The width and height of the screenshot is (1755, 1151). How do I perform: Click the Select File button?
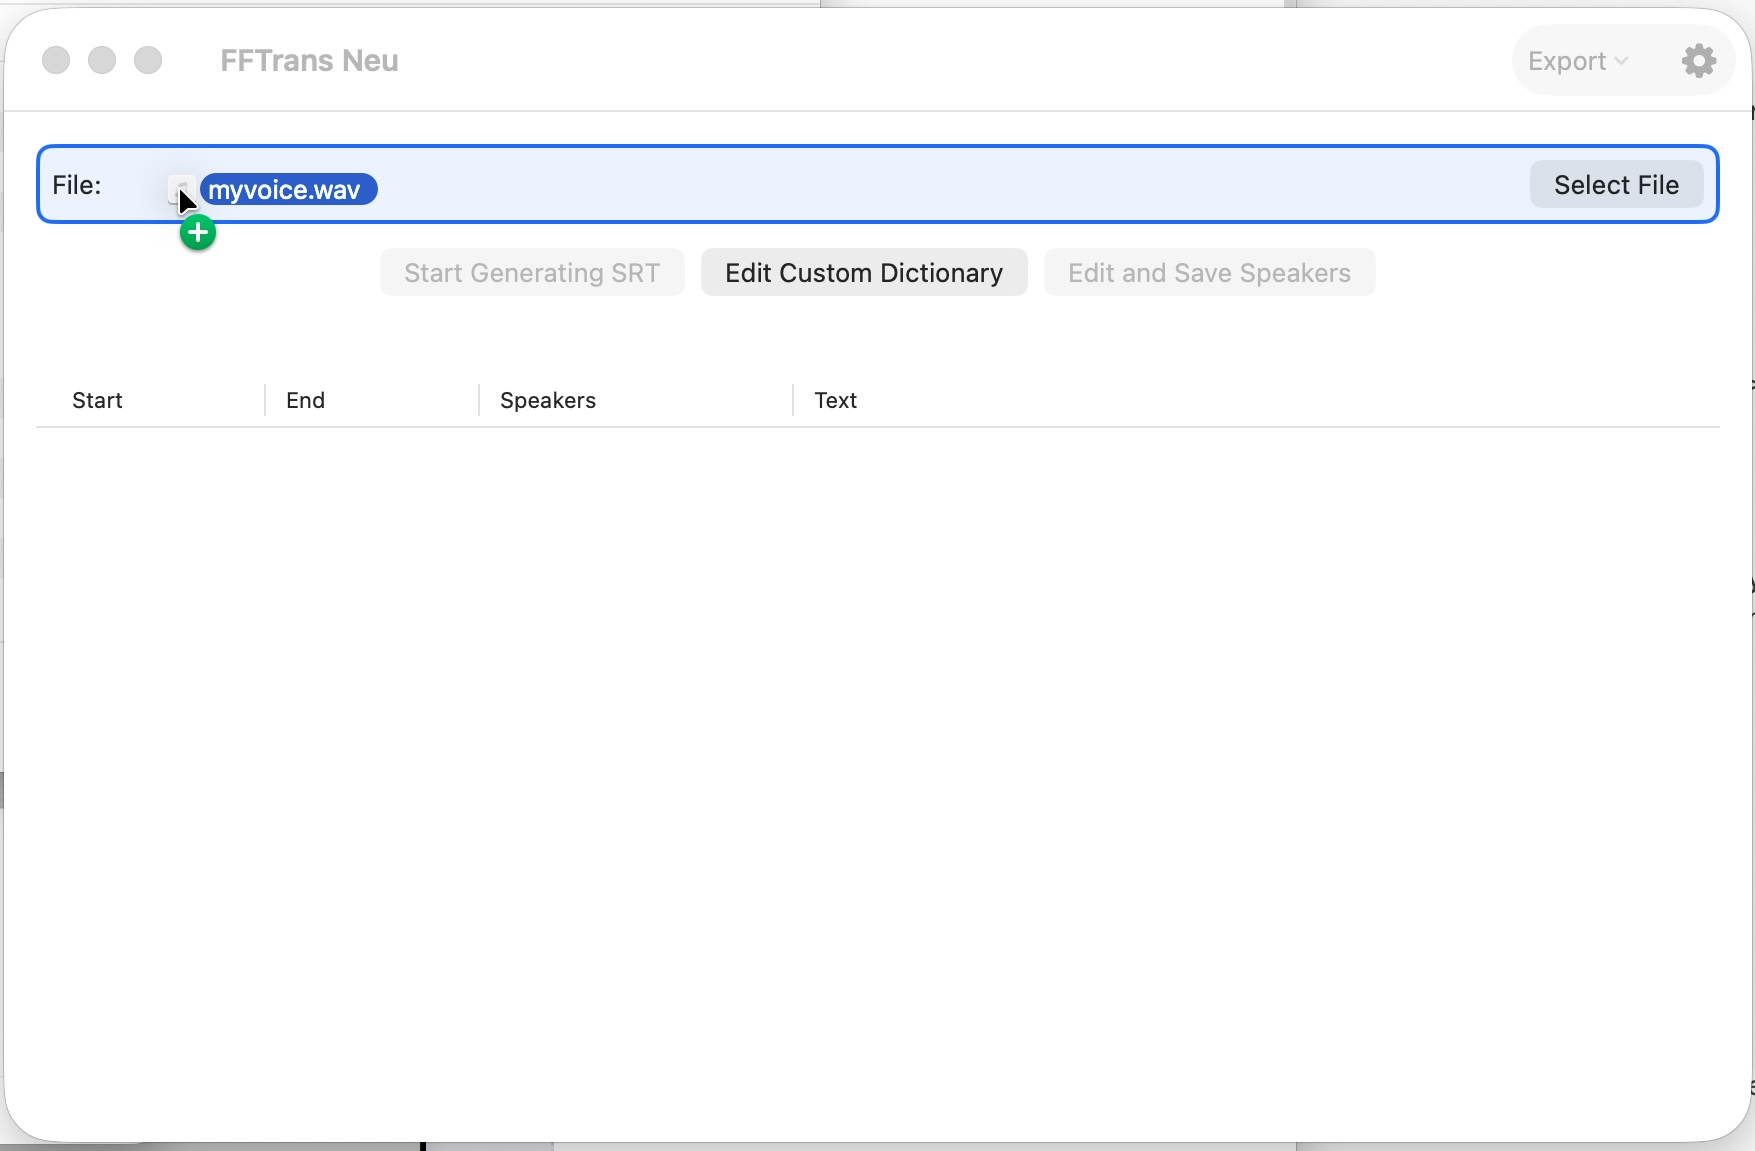click(x=1616, y=185)
